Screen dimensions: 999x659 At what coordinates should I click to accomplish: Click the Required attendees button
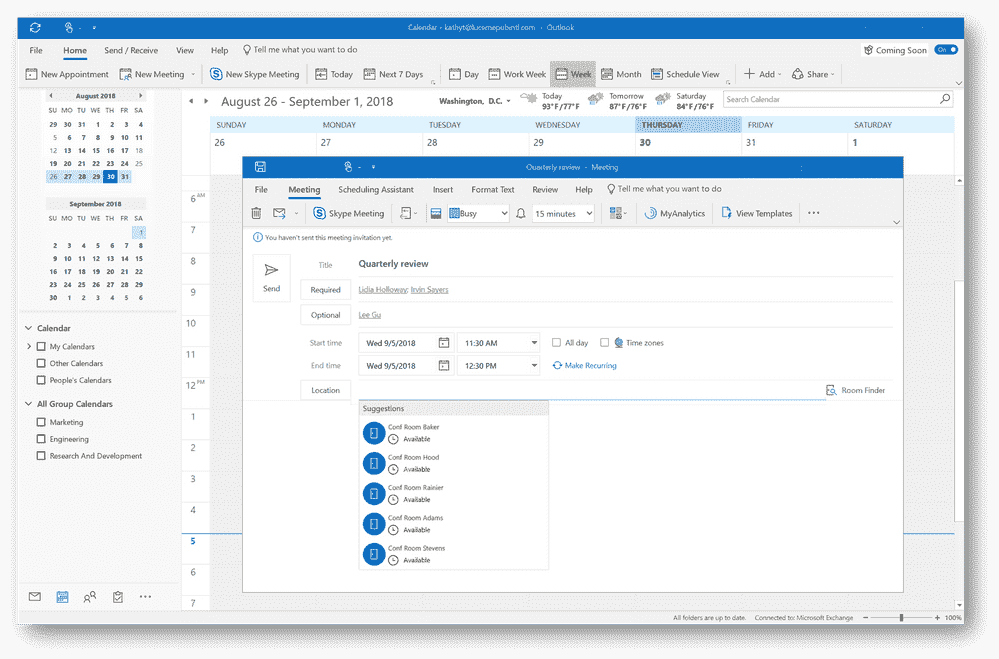click(326, 290)
